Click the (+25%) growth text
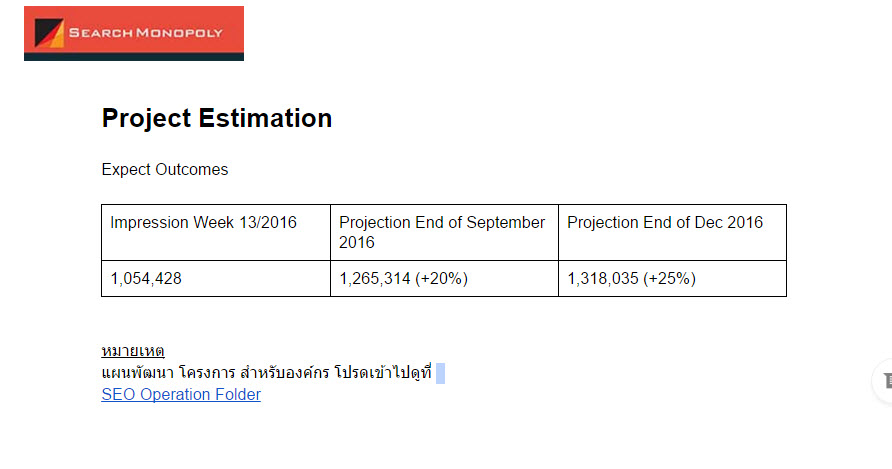The image size is (892, 469). 669,279
